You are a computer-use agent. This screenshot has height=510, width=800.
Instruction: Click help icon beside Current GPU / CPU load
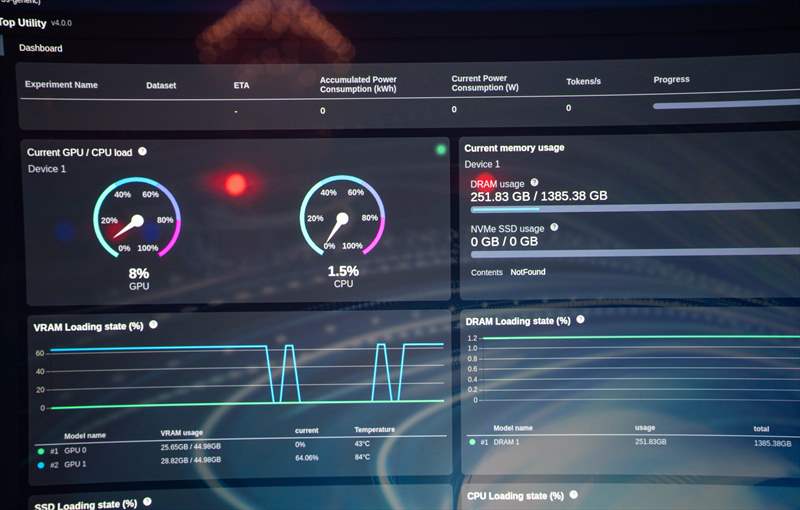click(142, 151)
